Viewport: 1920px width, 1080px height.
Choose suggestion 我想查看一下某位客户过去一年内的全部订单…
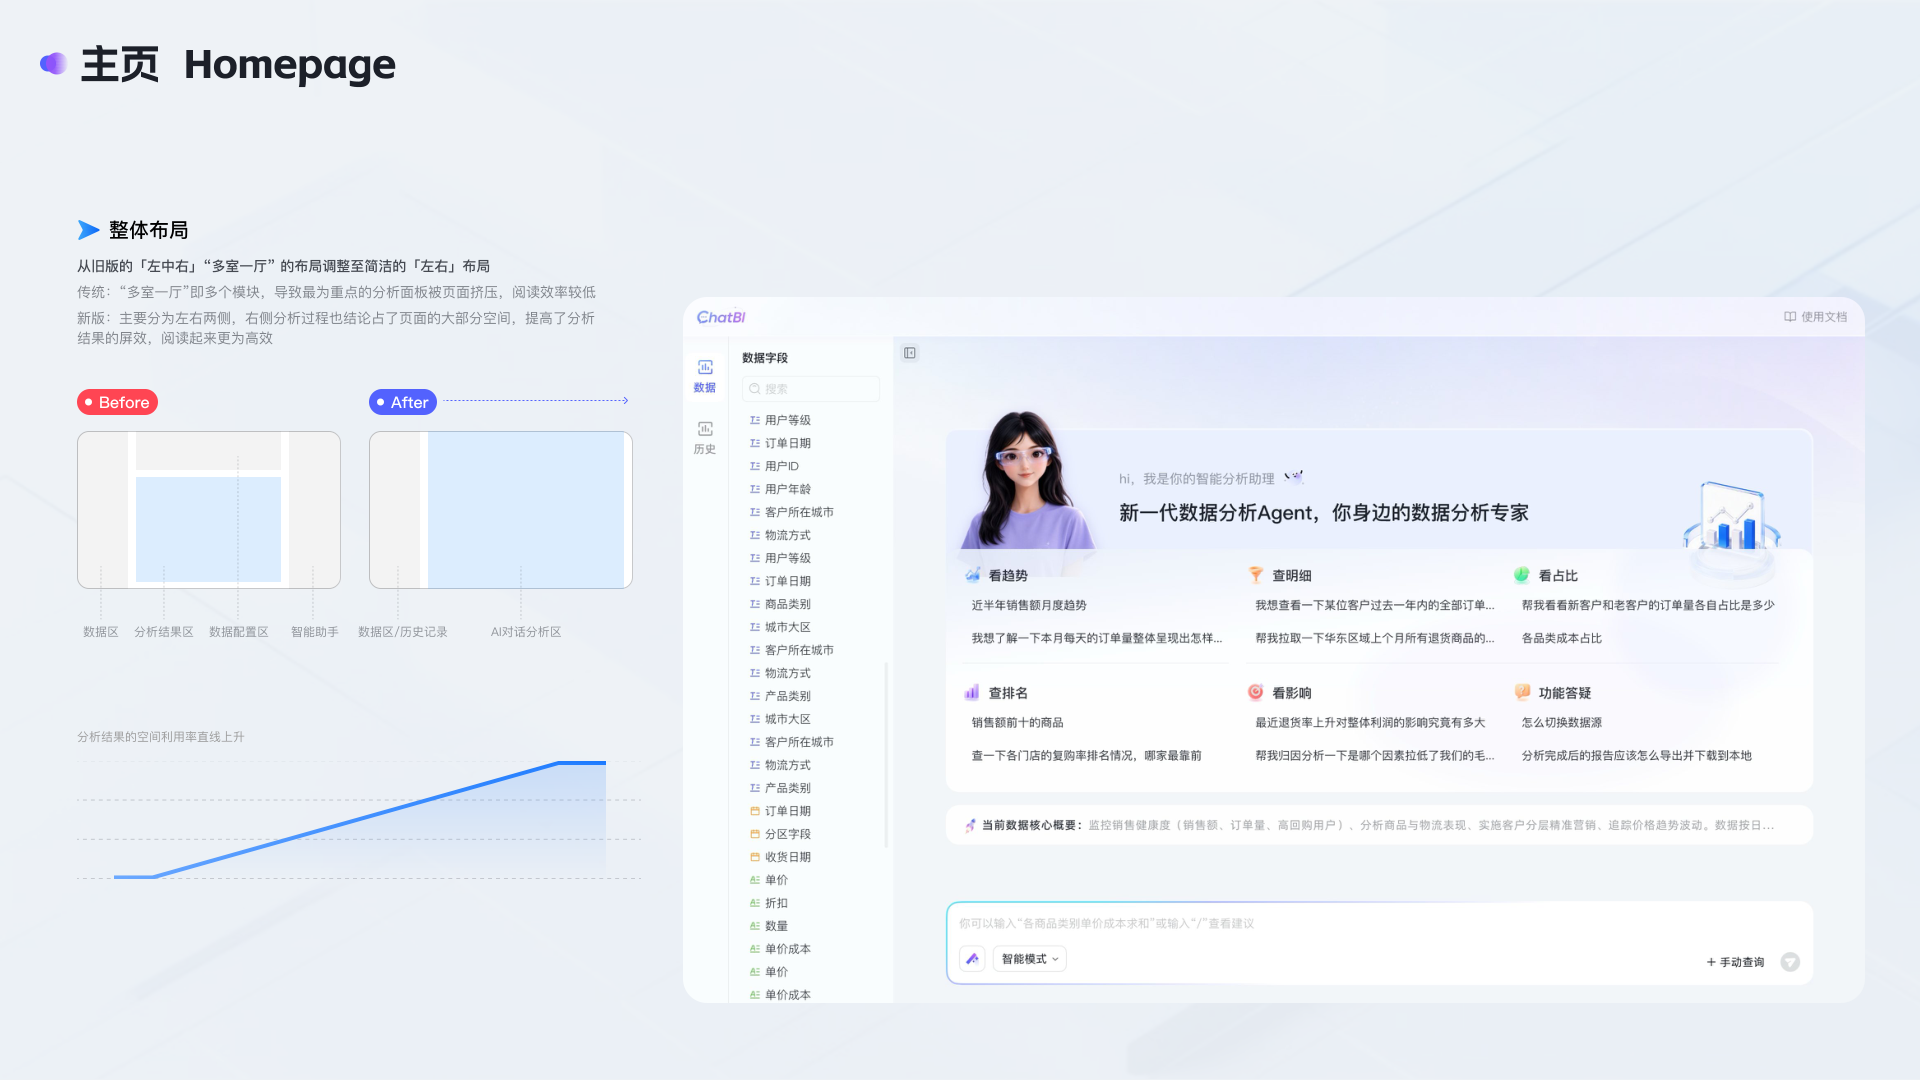pos(1375,605)
